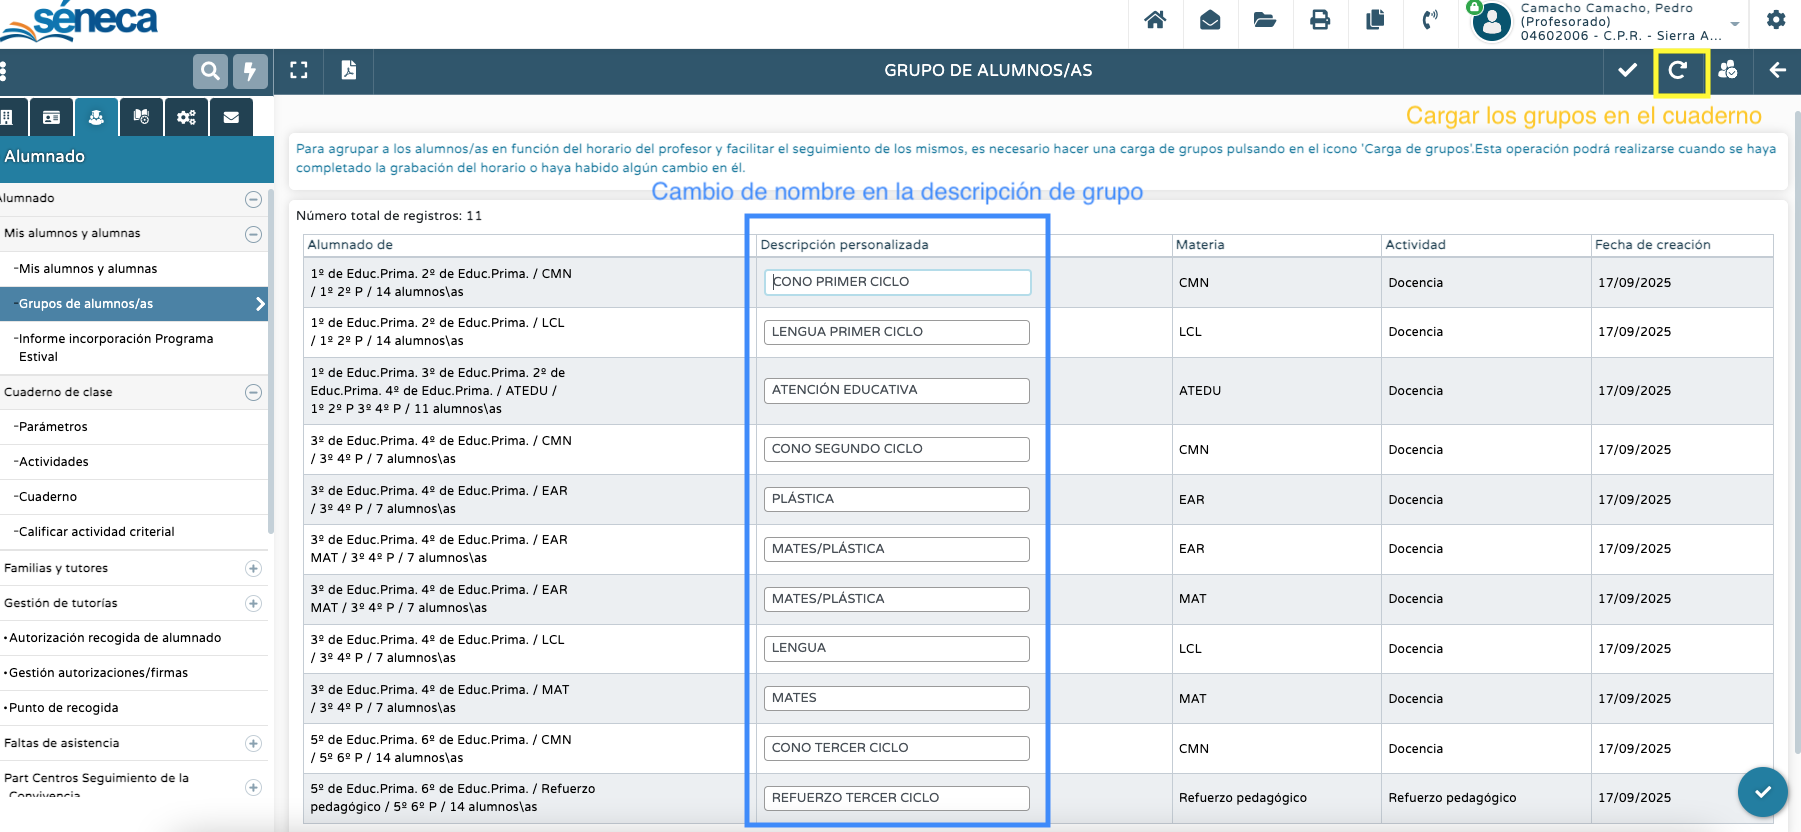Open the user profile dropdown arrow

(x=1735, y=24)
